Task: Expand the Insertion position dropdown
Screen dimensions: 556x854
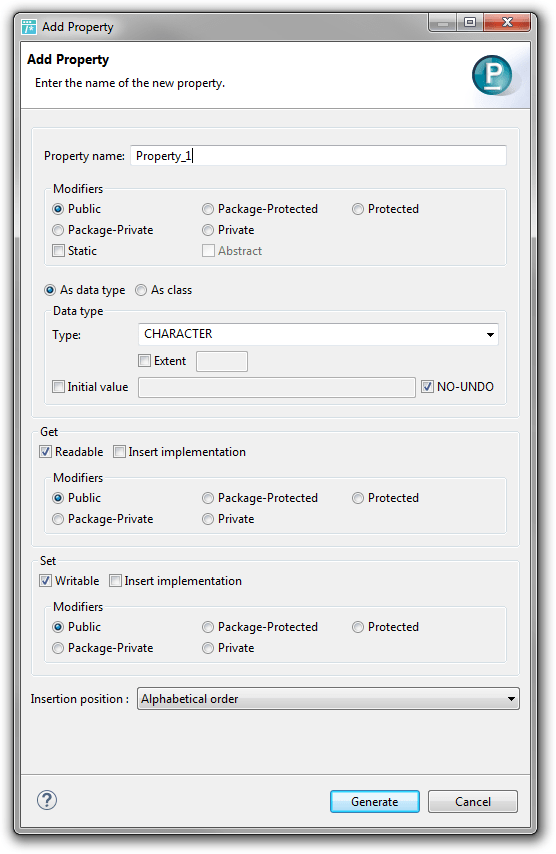Action: (x=328, y=699)
